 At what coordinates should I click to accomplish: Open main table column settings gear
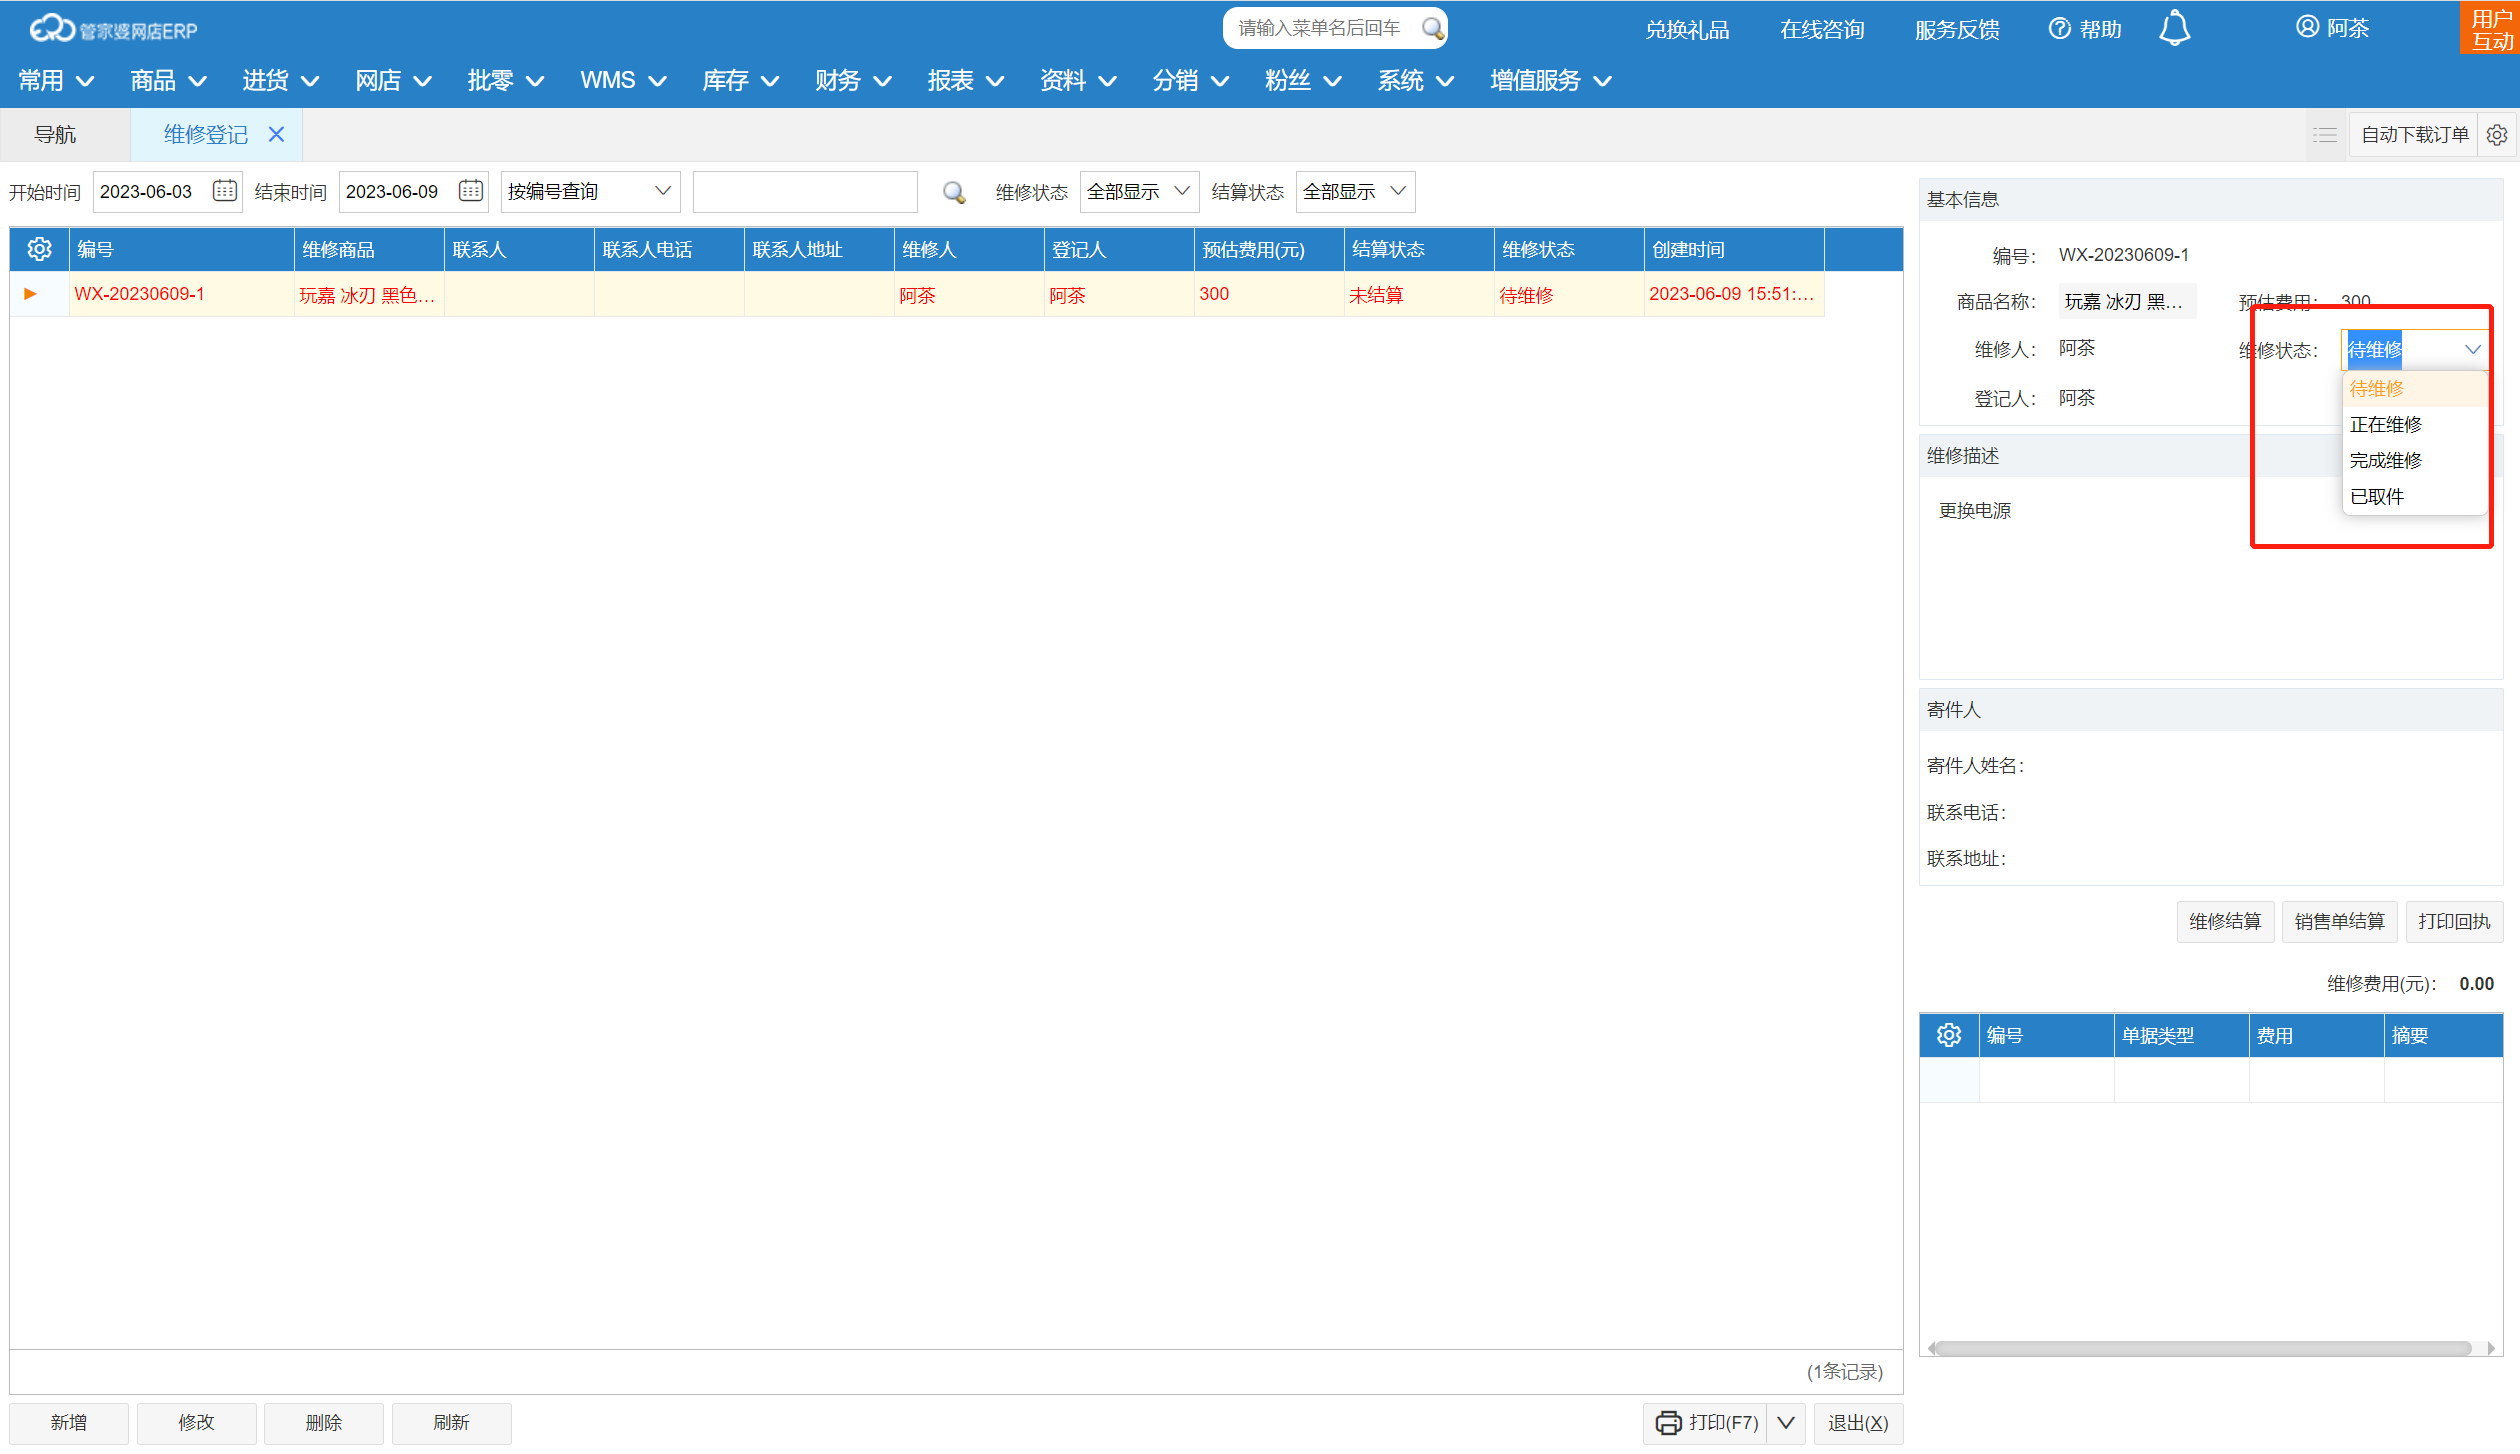click(39, 249)
